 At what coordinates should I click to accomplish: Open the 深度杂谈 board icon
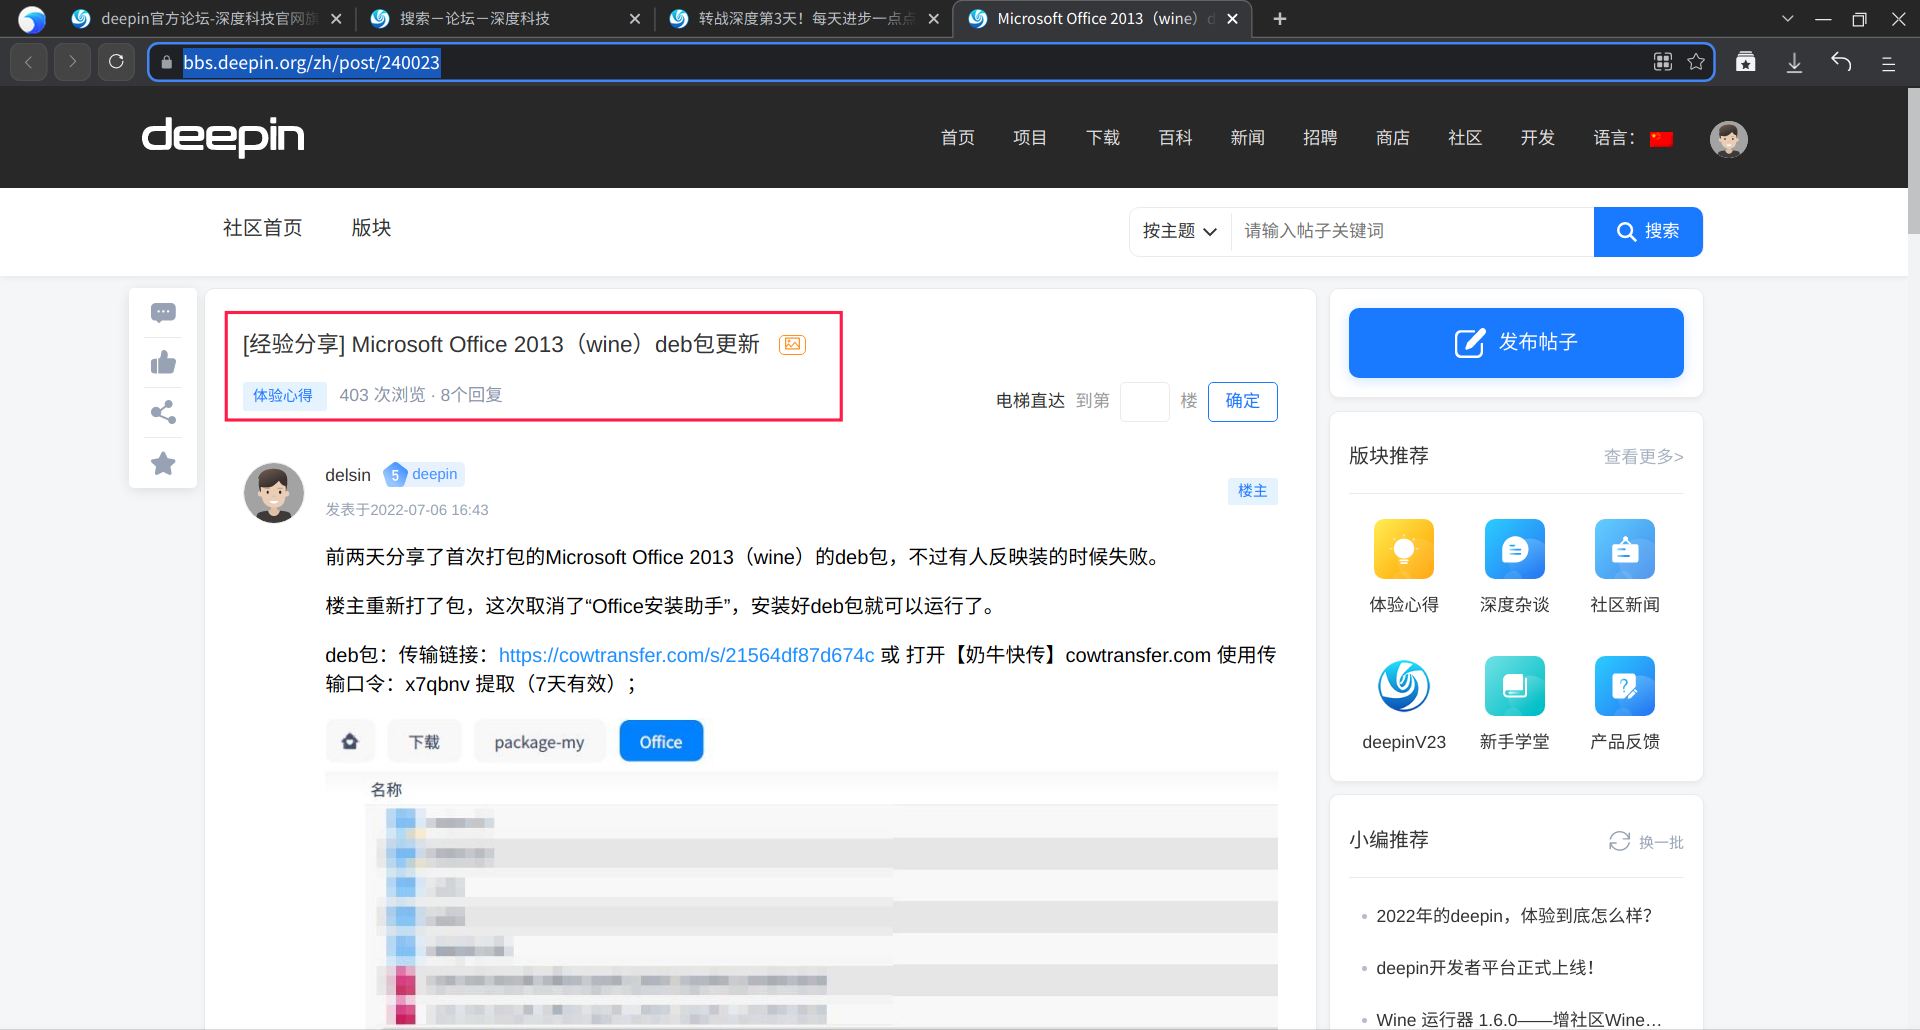click(x=1514, y=549)
